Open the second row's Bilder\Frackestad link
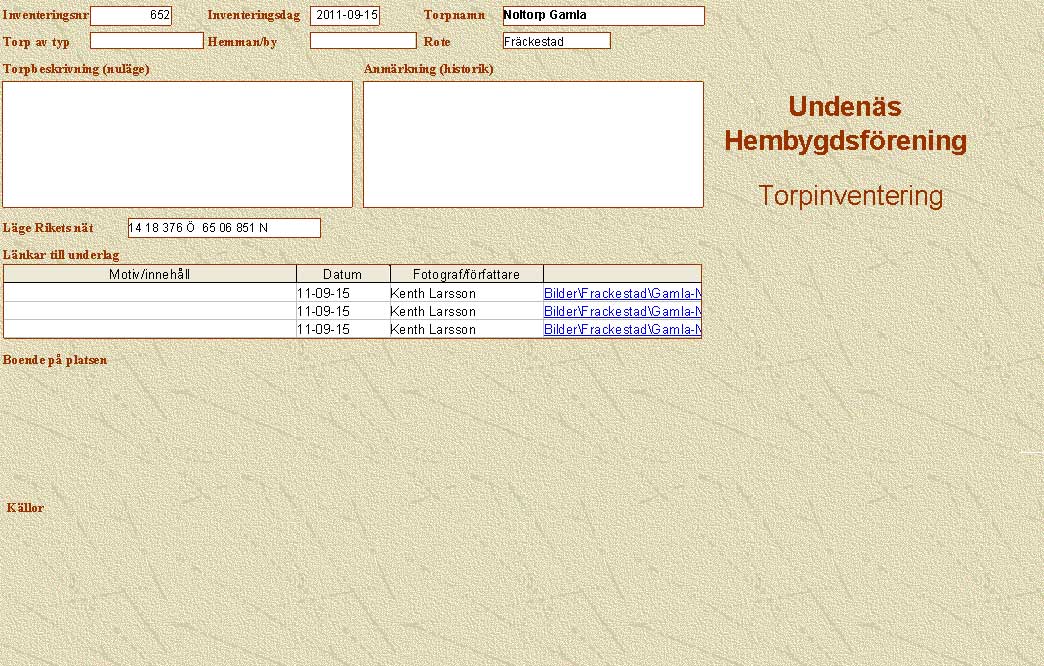 (x=621, y=312)
